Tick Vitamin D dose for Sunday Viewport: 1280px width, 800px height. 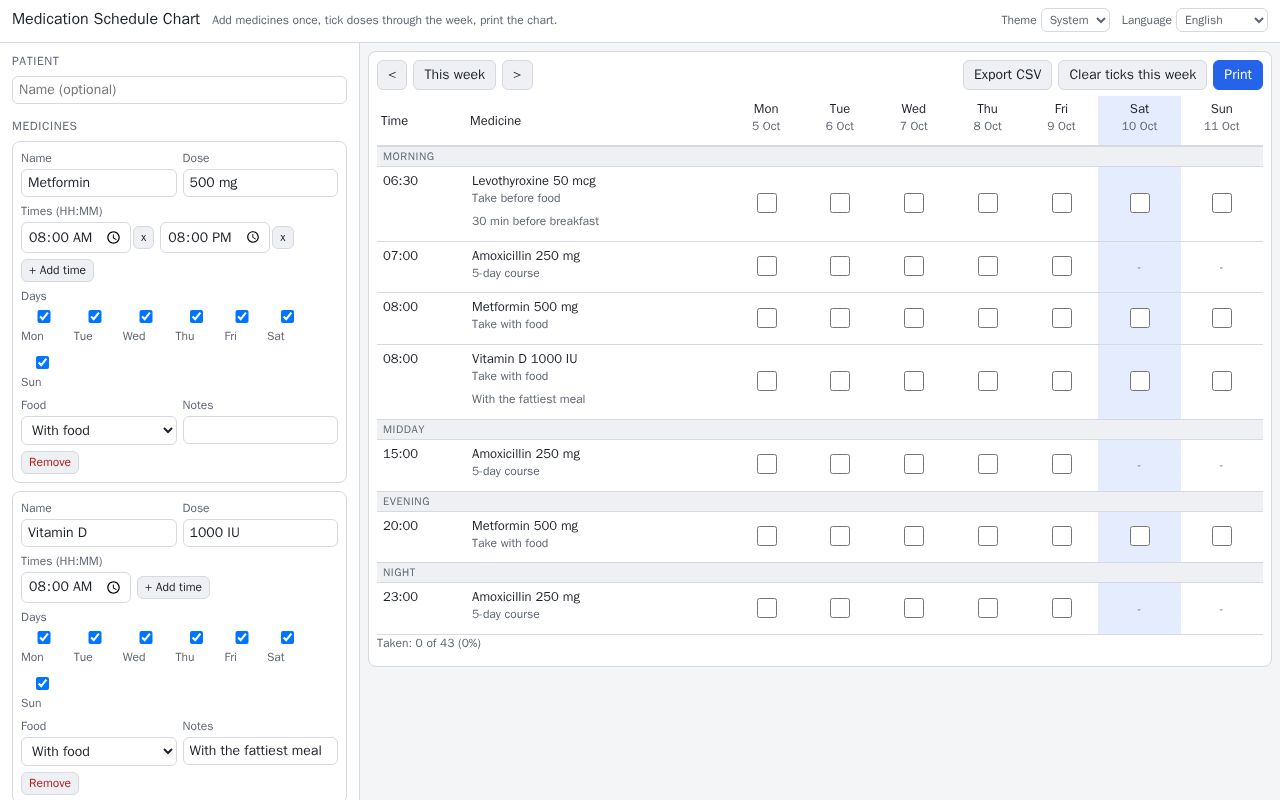pyautogui.click(x=1222, y=381)
